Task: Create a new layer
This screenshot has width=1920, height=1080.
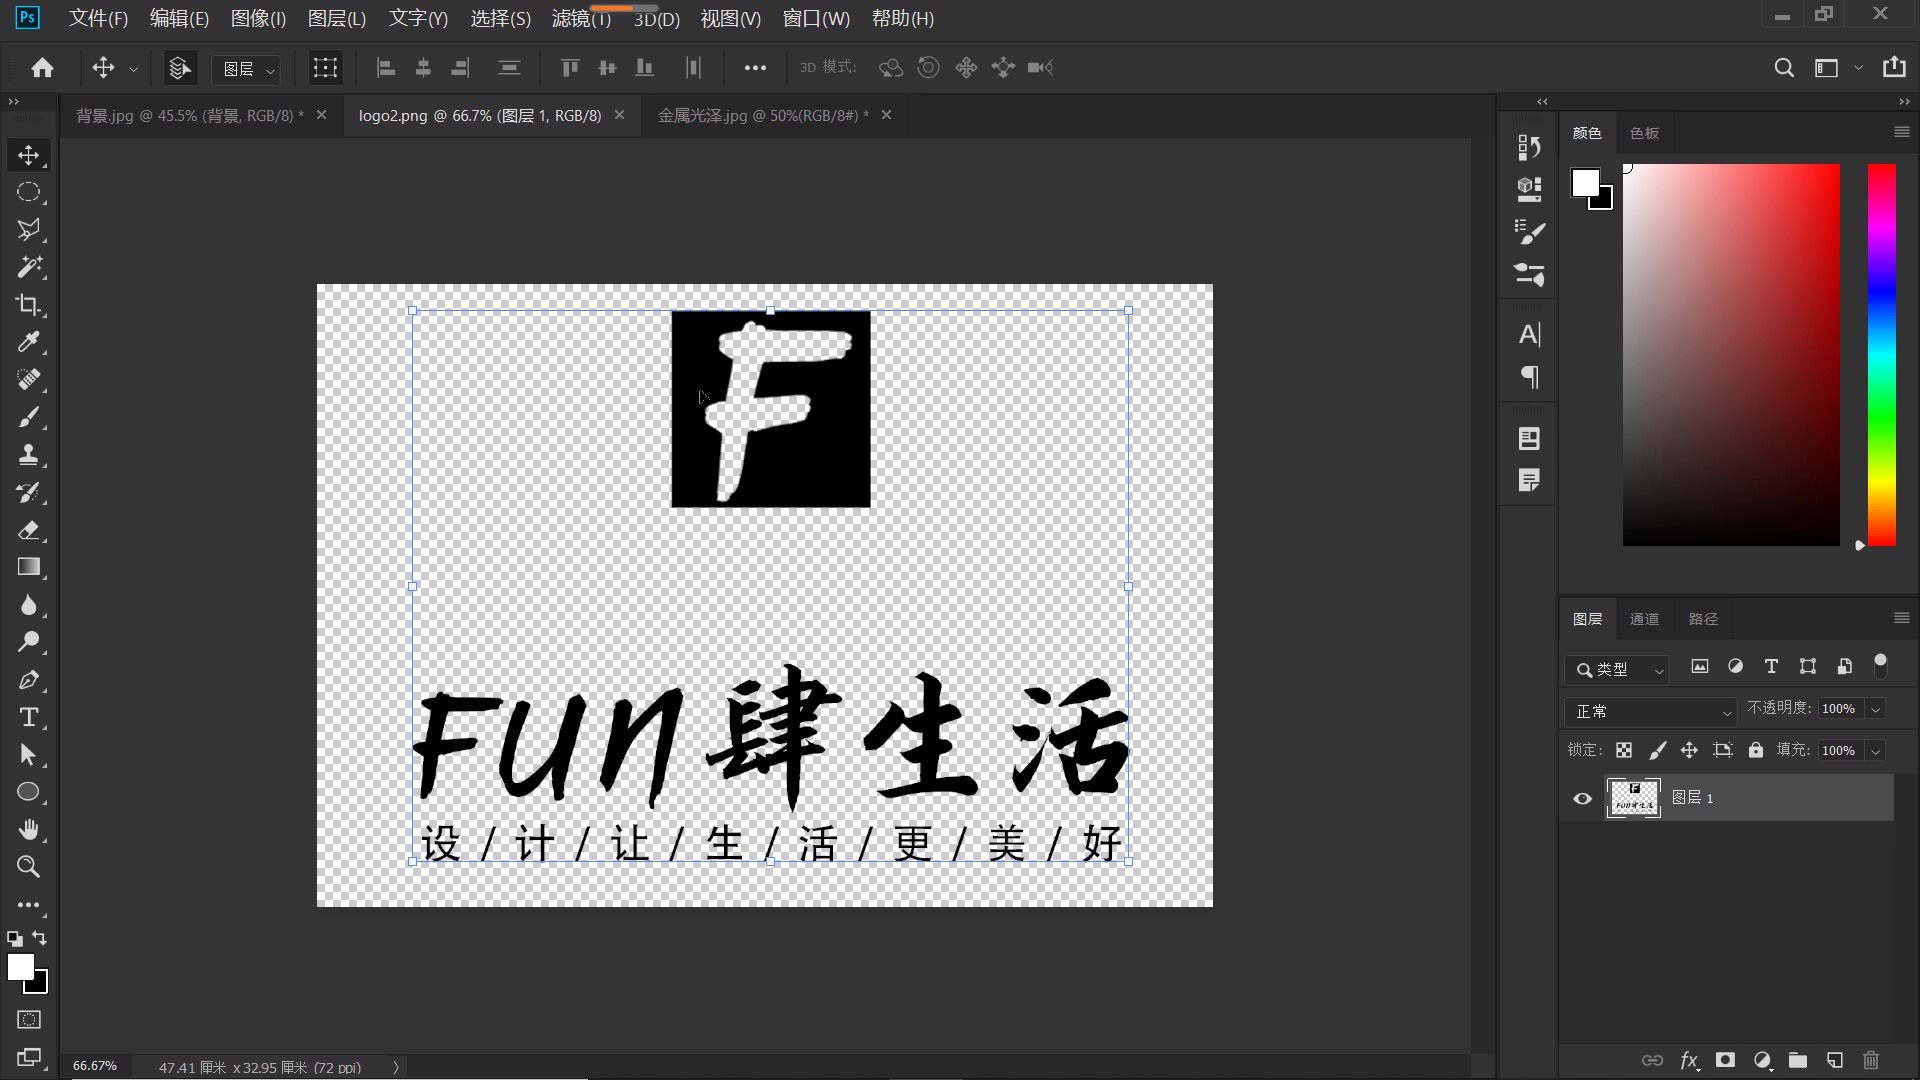Action: (x=1834, y=1061)
